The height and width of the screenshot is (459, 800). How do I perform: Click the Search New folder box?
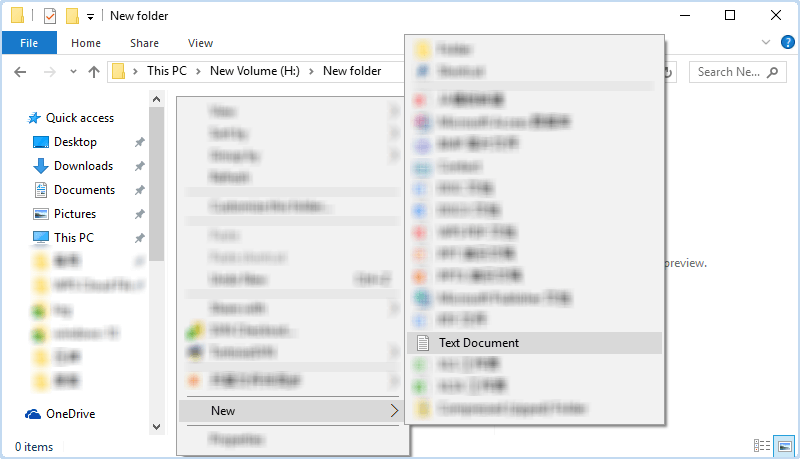pyautogui.click(x=728, y=72)
